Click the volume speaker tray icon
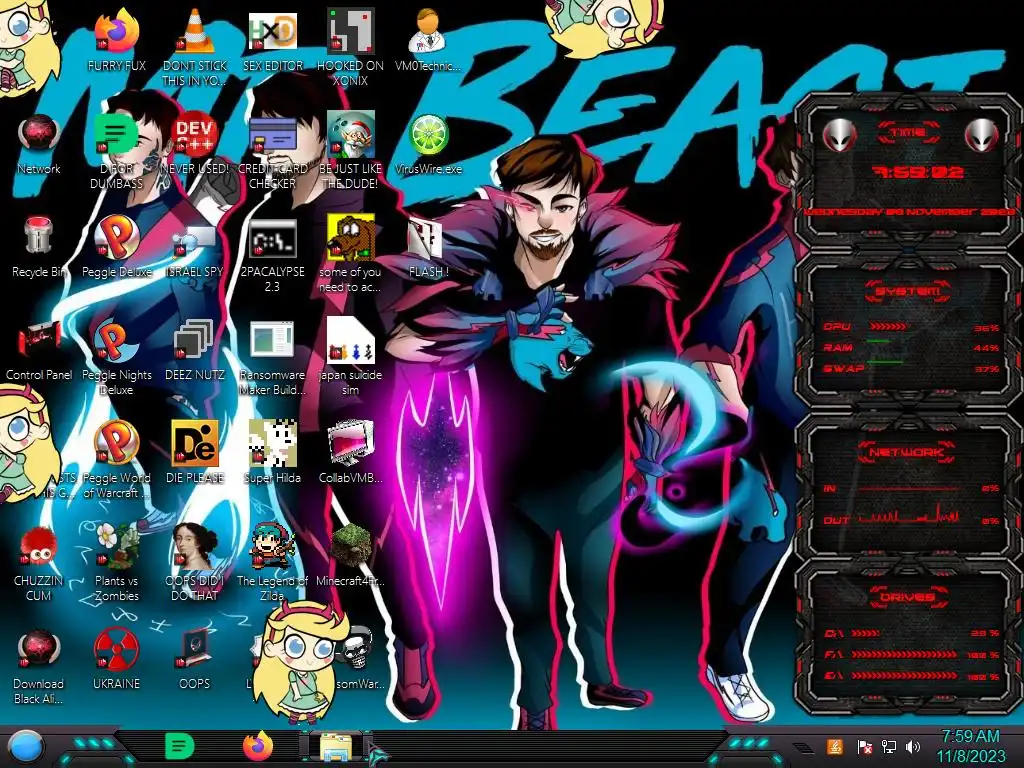 click(x=913, y=746)
